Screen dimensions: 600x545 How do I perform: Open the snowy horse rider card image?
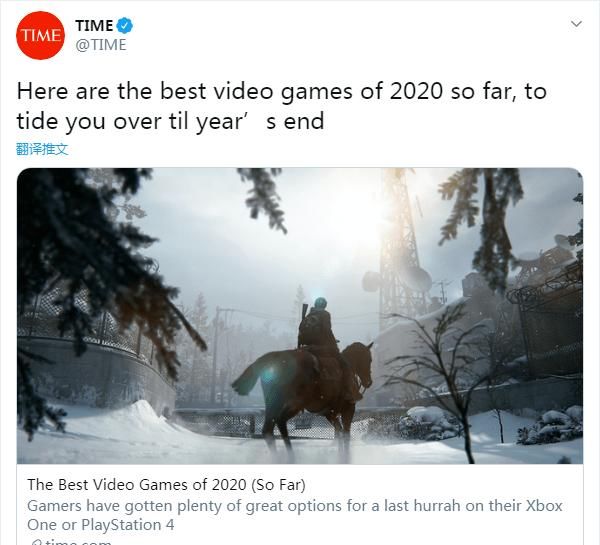point(300,316)
